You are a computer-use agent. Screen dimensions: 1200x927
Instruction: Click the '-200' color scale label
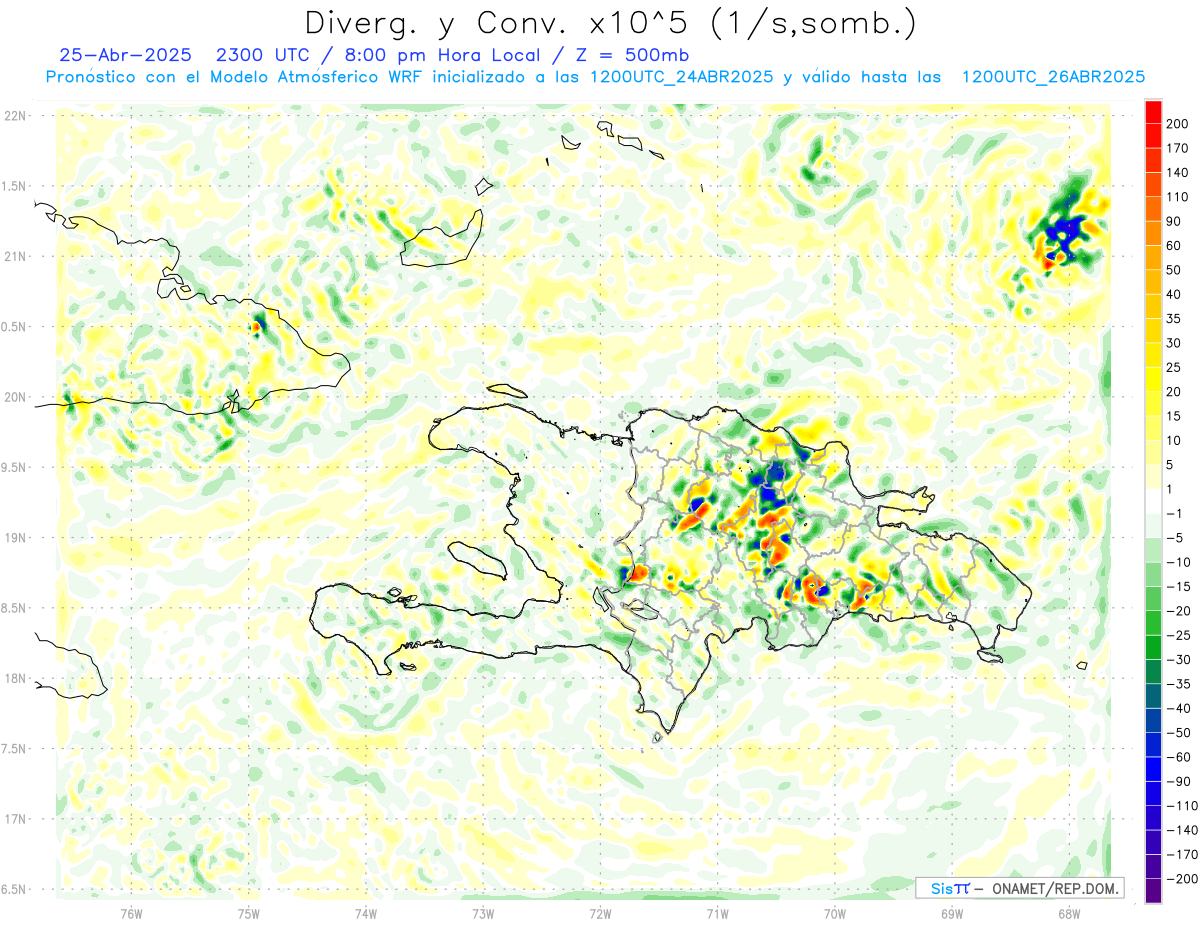pyautogui.click(x=1182, y=878)
